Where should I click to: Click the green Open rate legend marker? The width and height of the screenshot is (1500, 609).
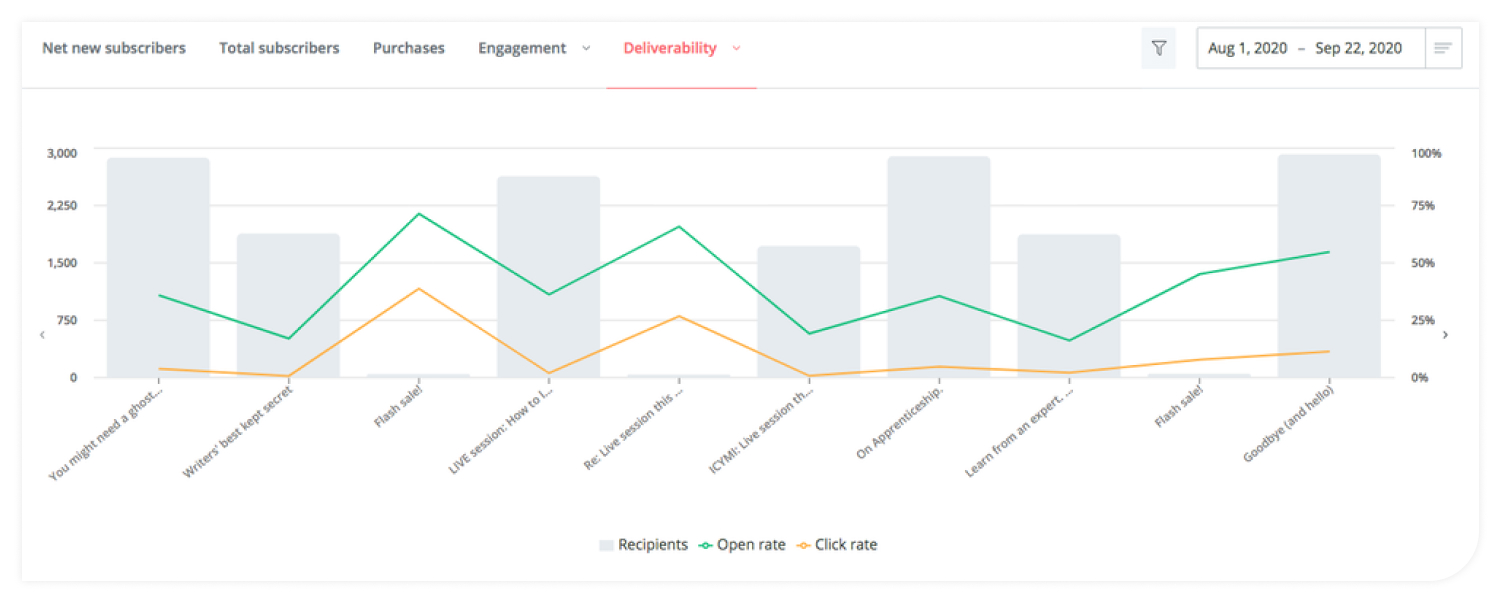(x=707, y=544)
